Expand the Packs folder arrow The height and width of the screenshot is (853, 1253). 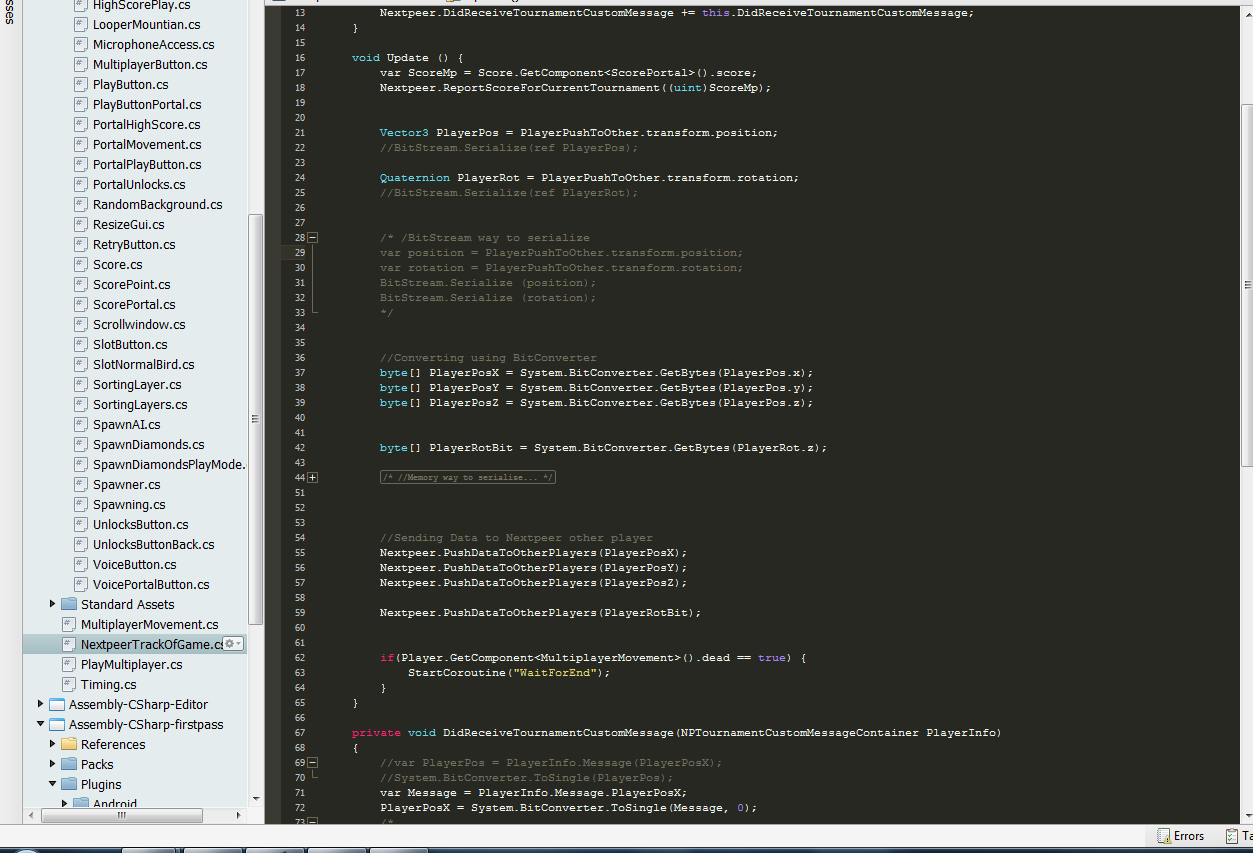click(53, 764)
